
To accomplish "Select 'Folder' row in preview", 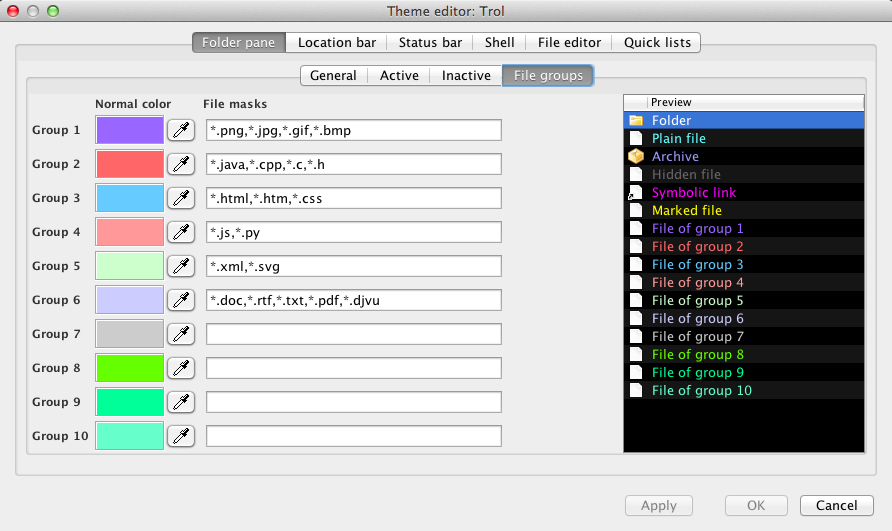I will pyautogui.click(x=744, y=120).
